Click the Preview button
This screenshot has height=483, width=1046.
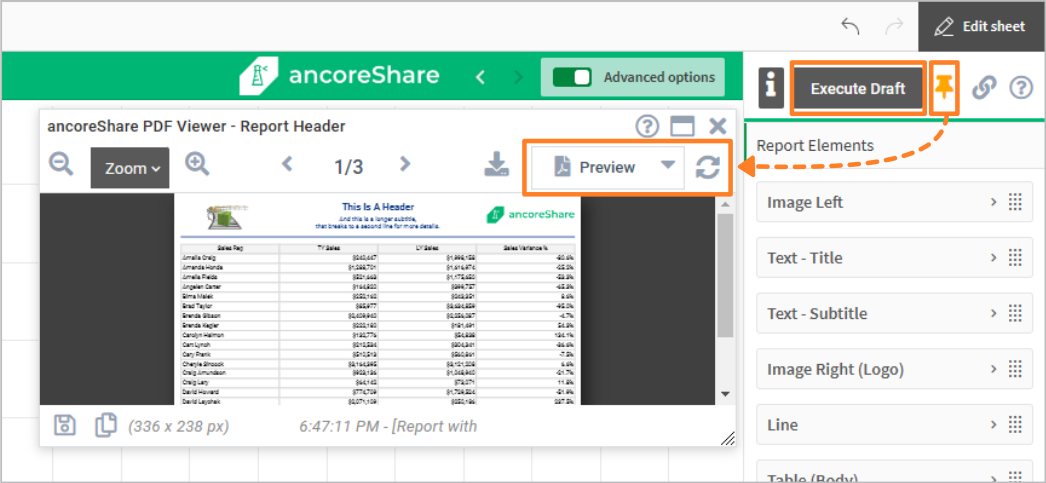pos(594,167)
